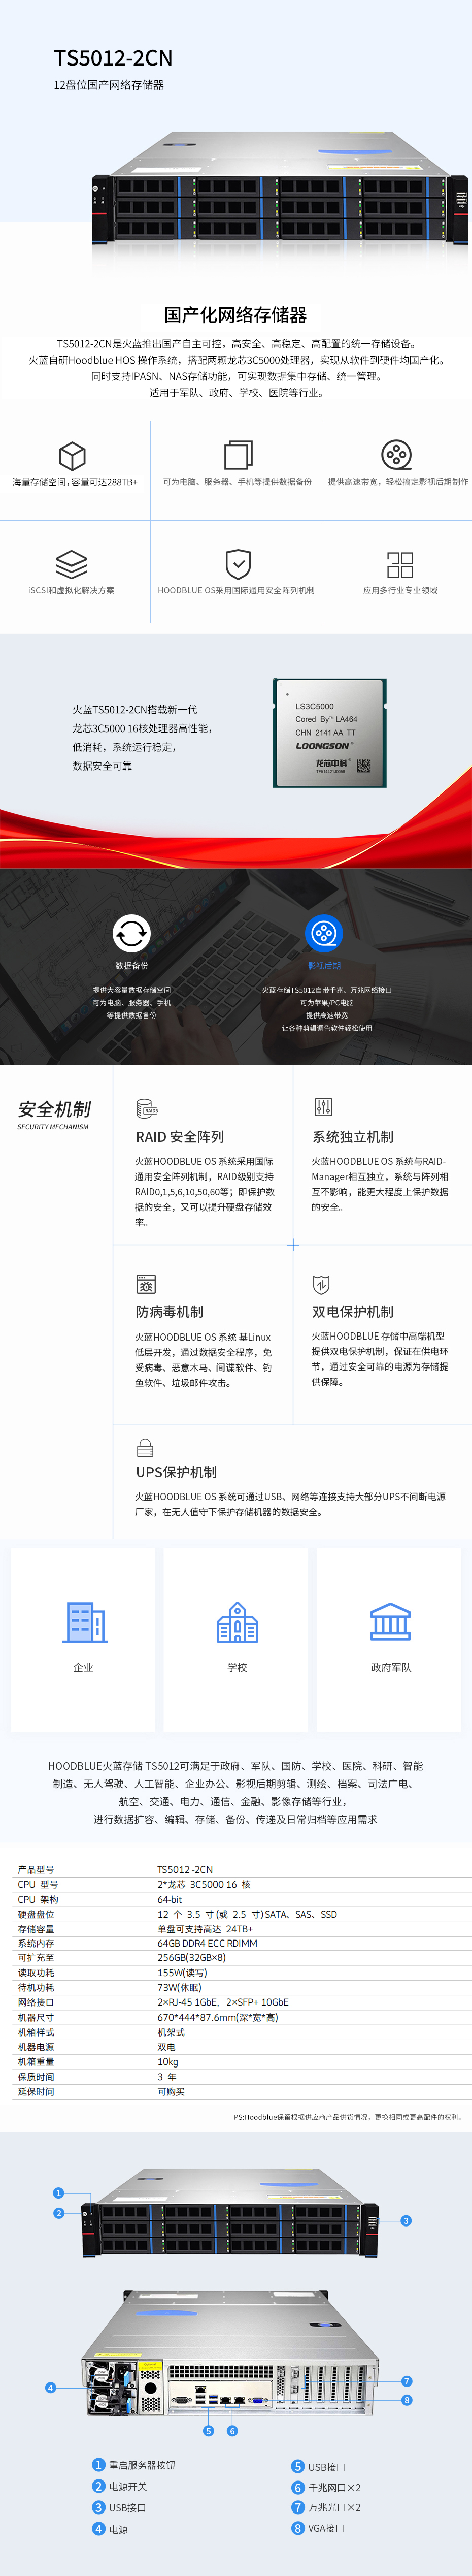Click the spec value 64GB DDR4 ECC RDIMM
472x2576 pixels.
(x=207, y=1943)
